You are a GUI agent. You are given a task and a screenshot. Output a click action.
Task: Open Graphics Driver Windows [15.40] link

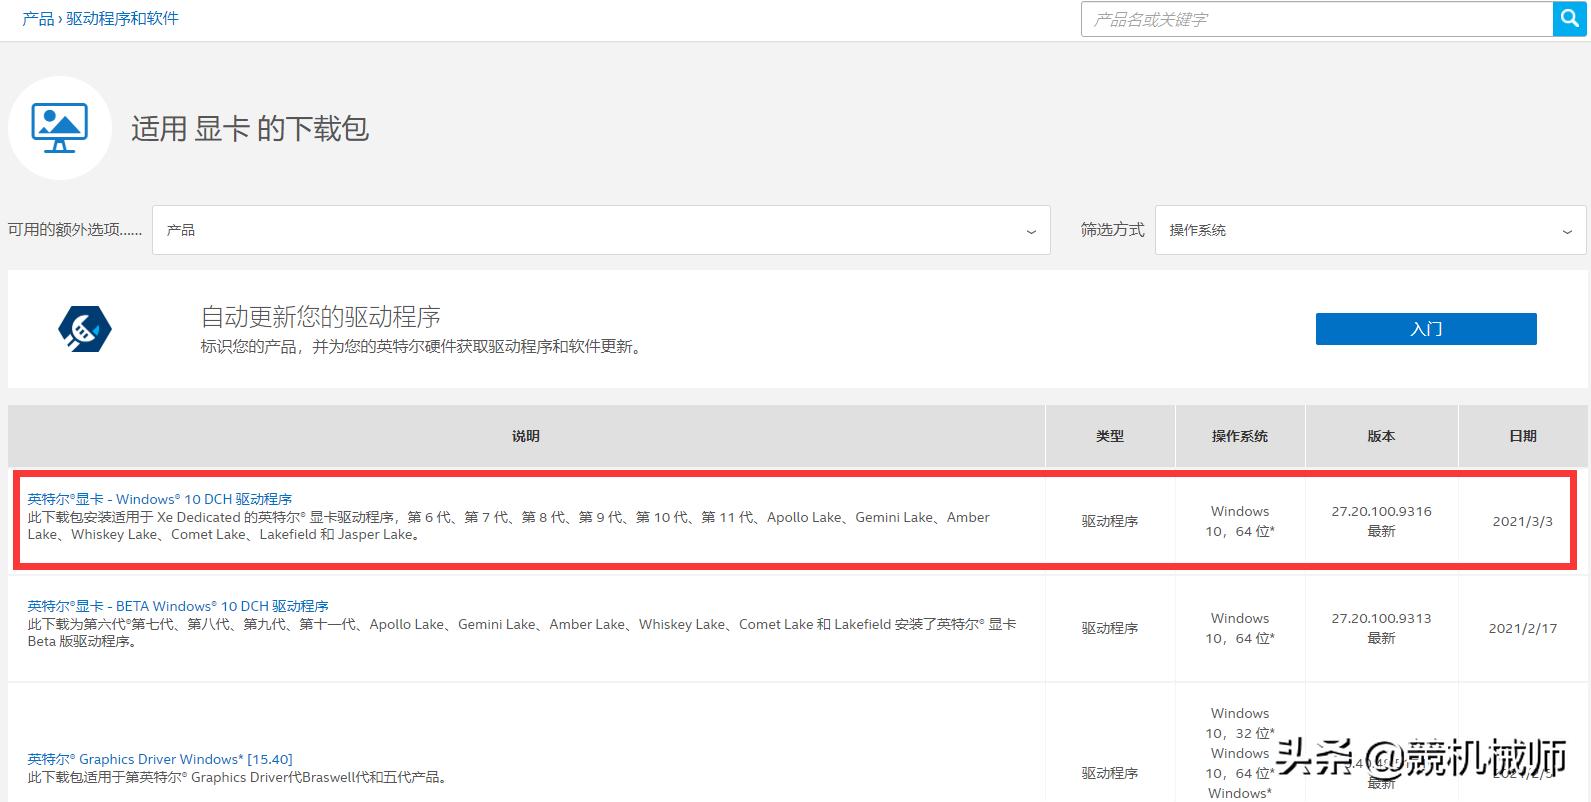[160, 759]
